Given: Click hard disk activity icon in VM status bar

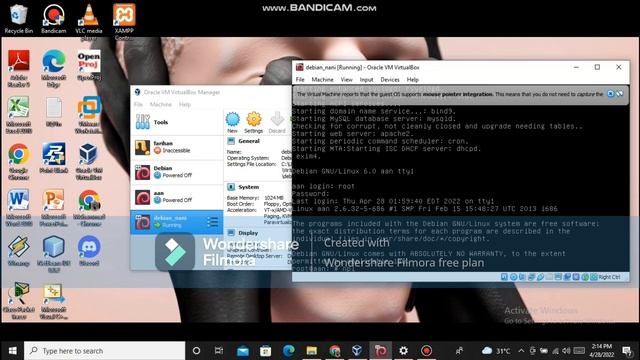Looking at the screenshot, I should [504, 277].
